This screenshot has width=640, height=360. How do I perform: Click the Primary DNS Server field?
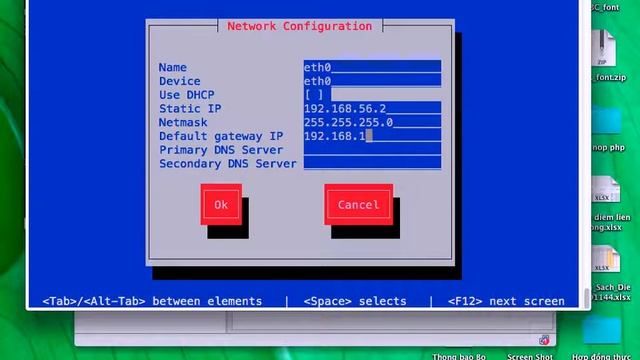[372, 149]
